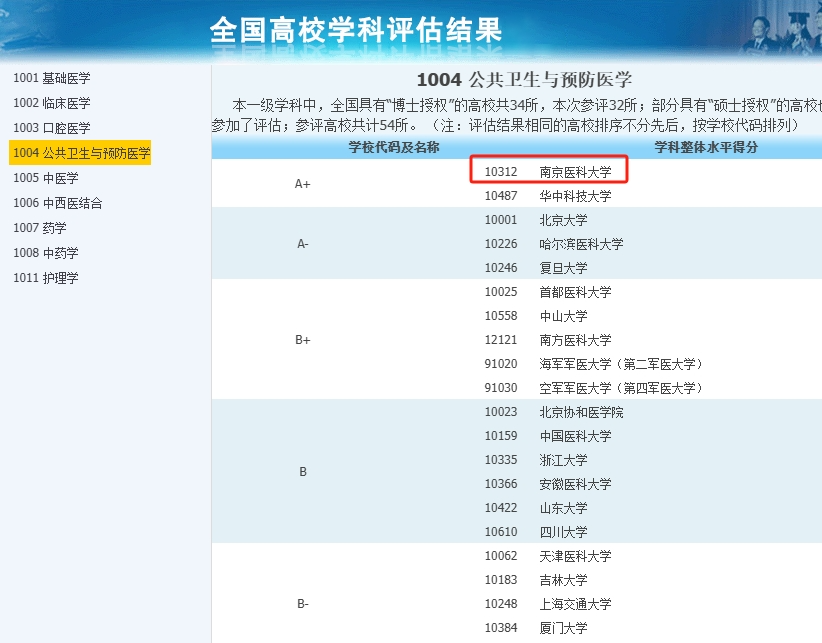Choose 1008 中药学 in the sidebar
Image resolution: width=822 pixels, height=643 pixels.
click(46, 253)
